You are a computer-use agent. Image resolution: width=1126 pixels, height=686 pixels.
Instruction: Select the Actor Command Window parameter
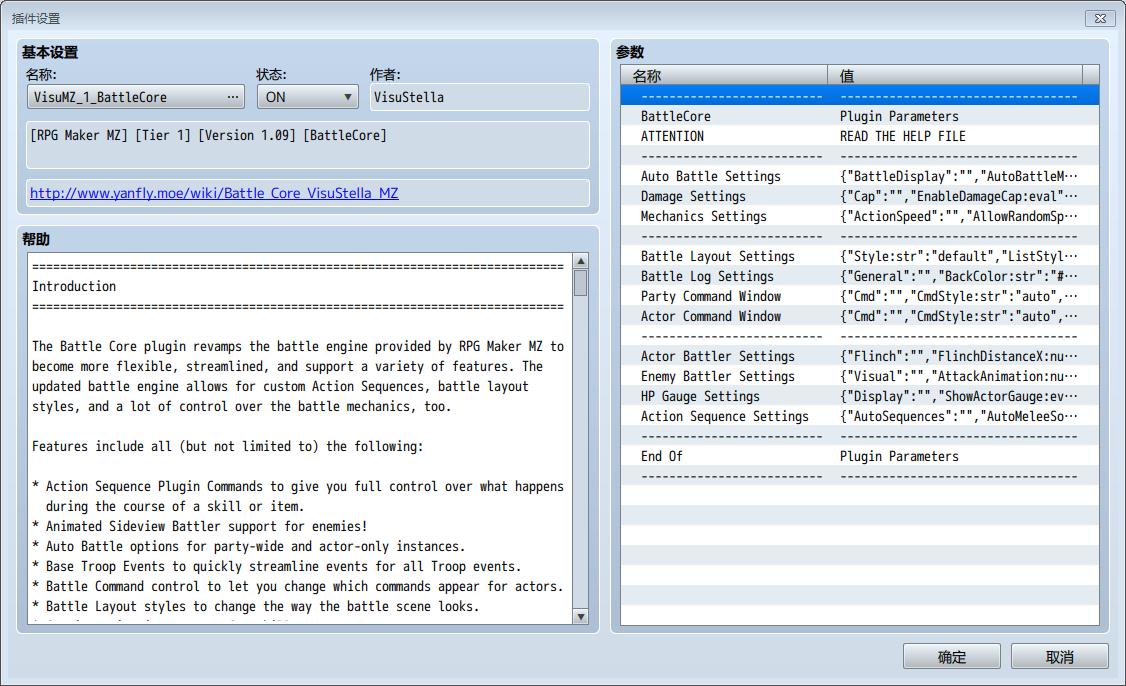click(860, 316)
